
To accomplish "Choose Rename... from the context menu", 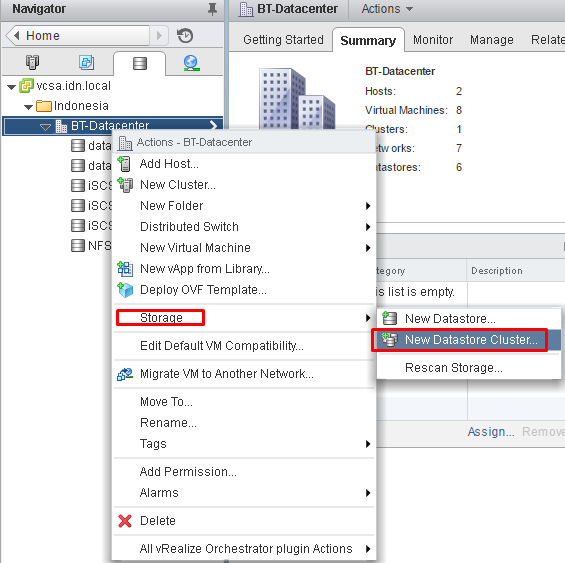I will pyautogui.click(x=244, y=423).
